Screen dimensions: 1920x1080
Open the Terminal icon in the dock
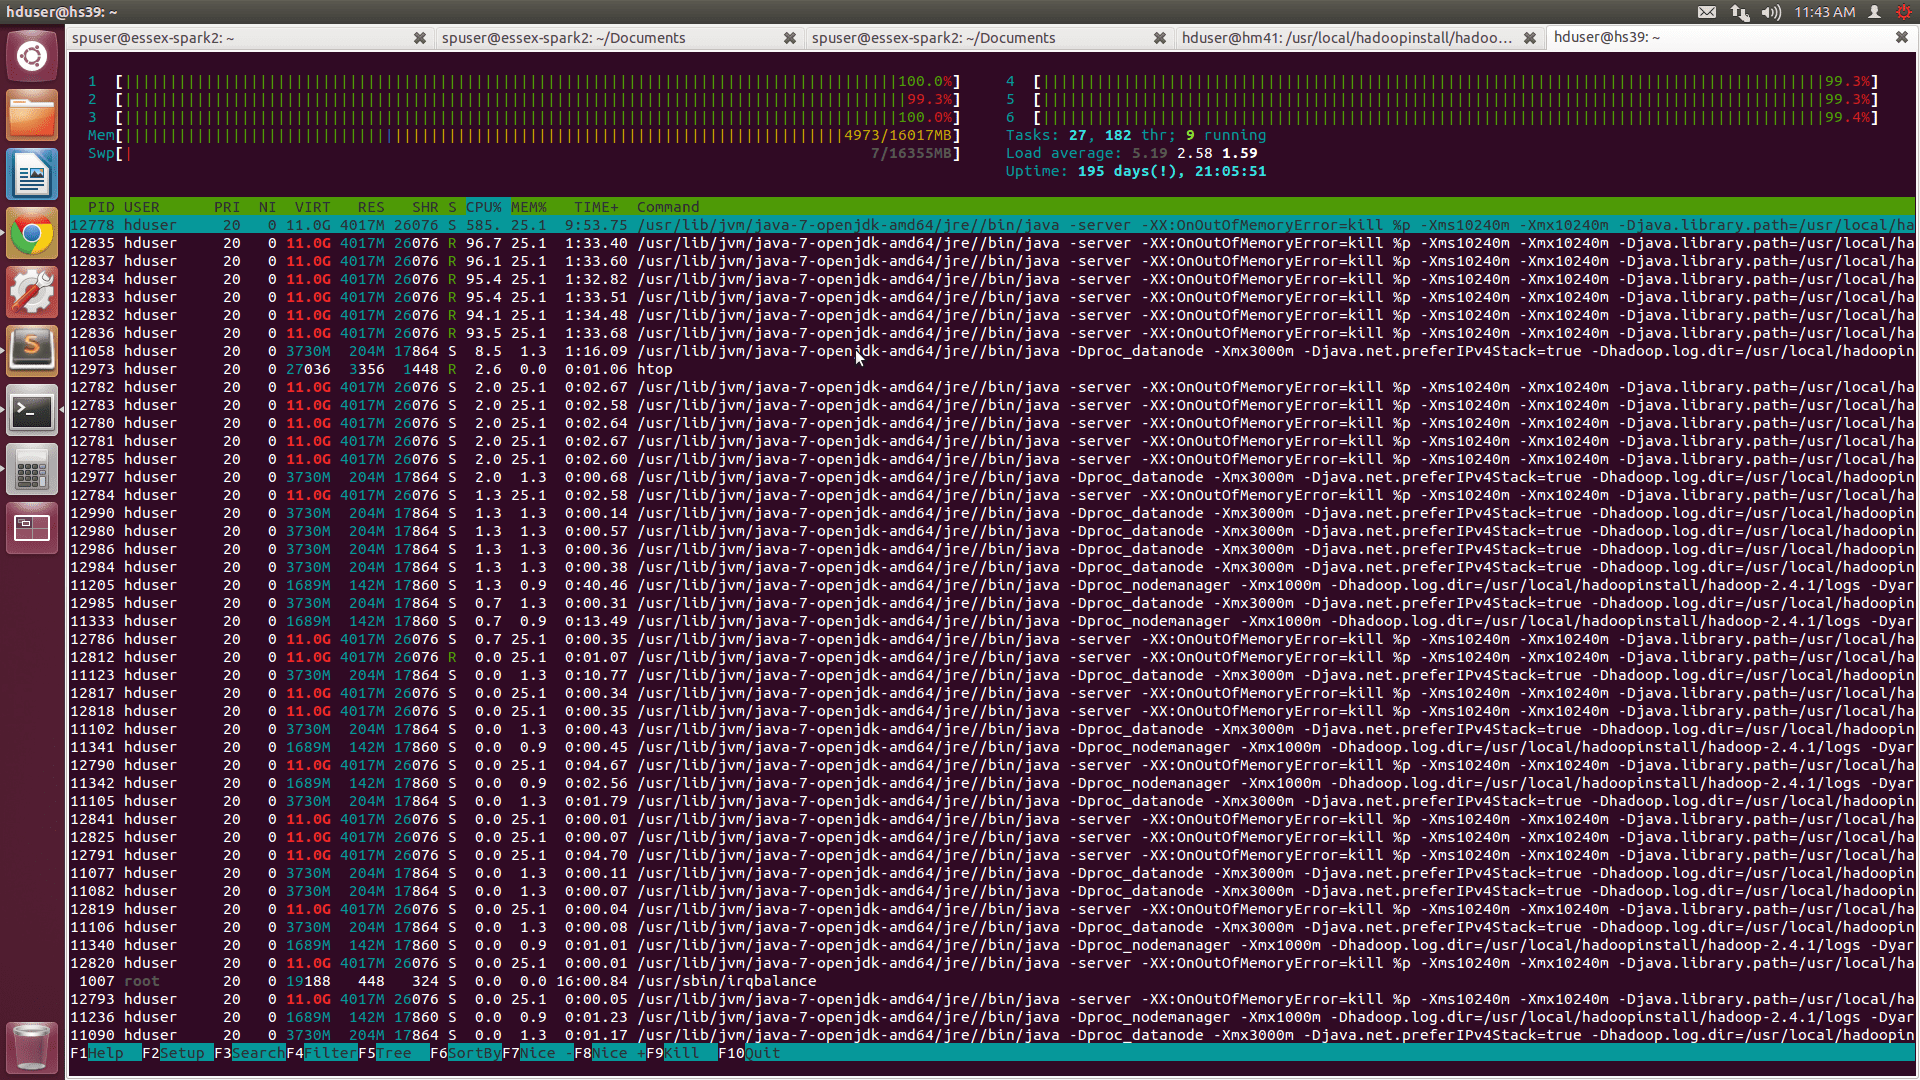coord(32,410)
